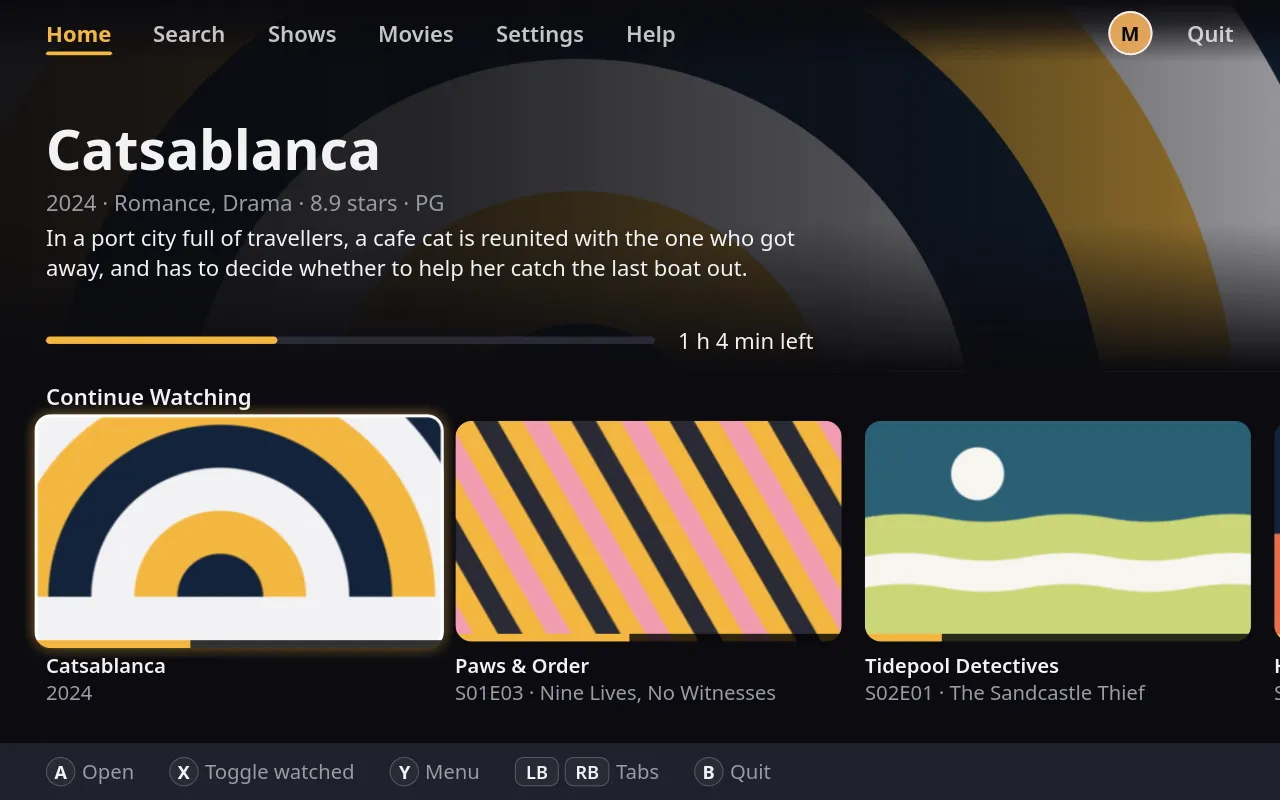Click the A button glyph for Open
Viewport: 1280px width, 800px height.
pyautogui.click(x=61, y=772)
